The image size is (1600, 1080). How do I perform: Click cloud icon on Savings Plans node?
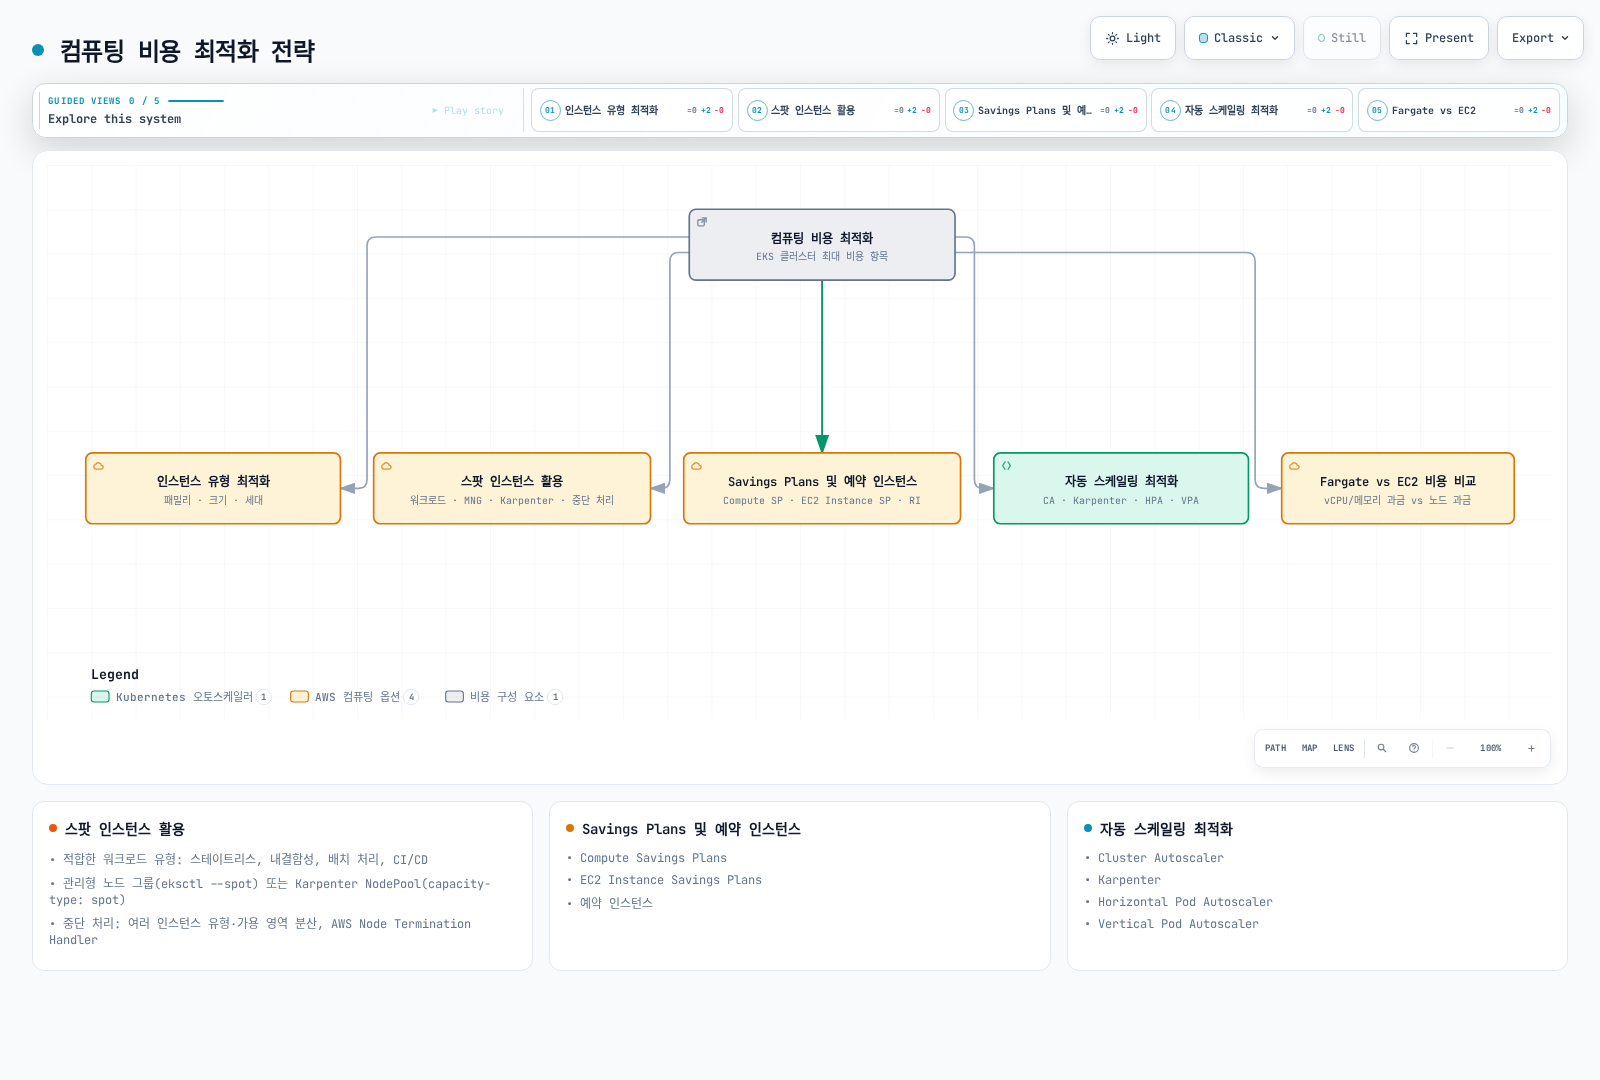(x=696, y=466)
